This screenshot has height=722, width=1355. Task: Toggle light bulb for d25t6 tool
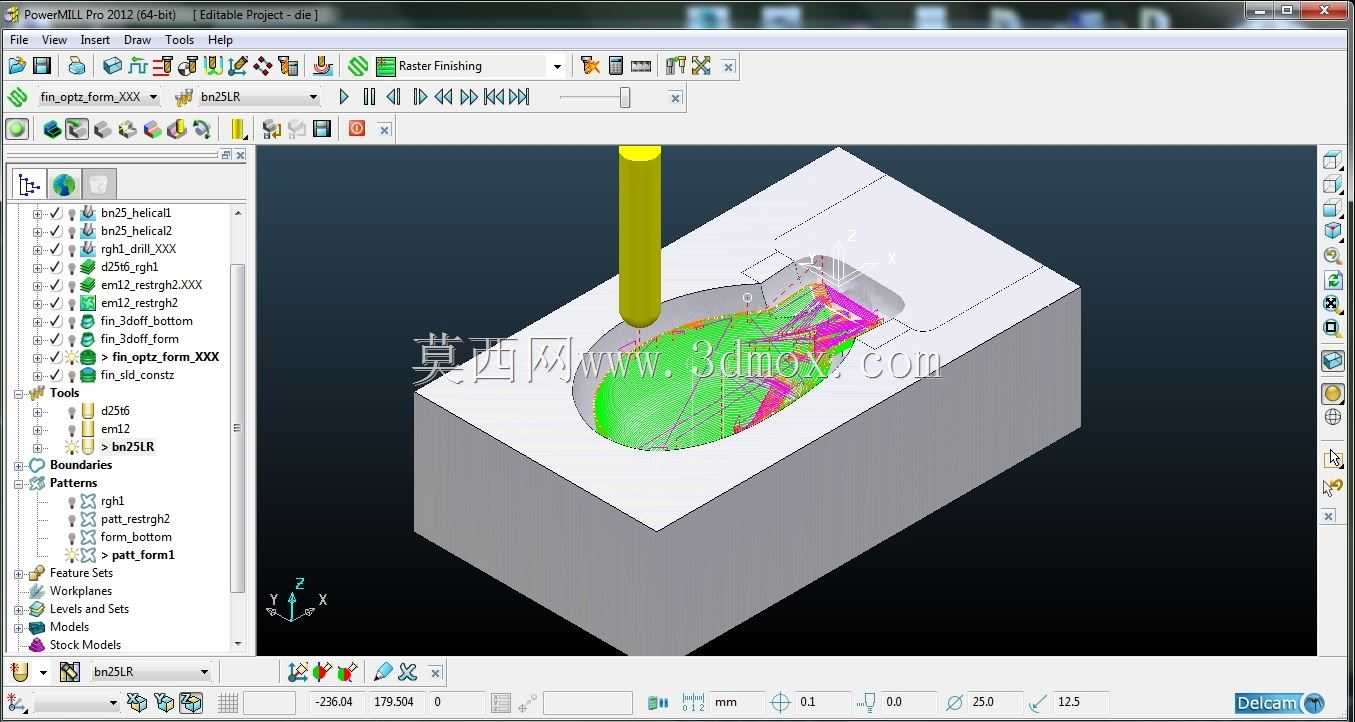coord(72,411)
